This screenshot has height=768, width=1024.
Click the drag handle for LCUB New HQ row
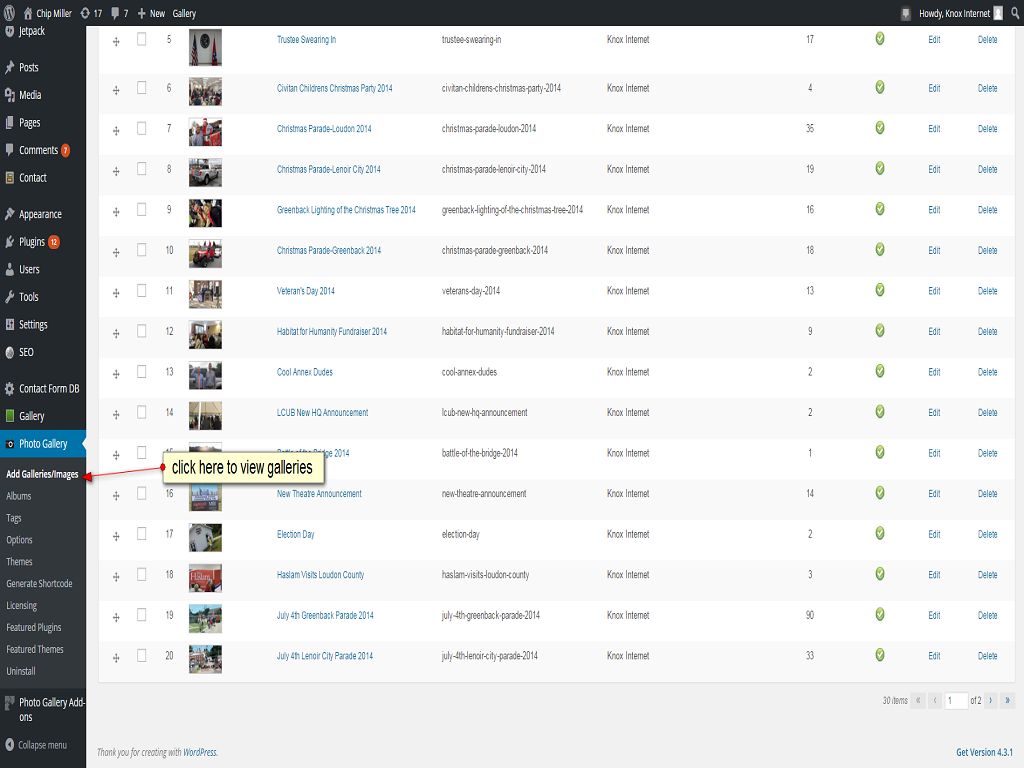[x=116, y=415]
